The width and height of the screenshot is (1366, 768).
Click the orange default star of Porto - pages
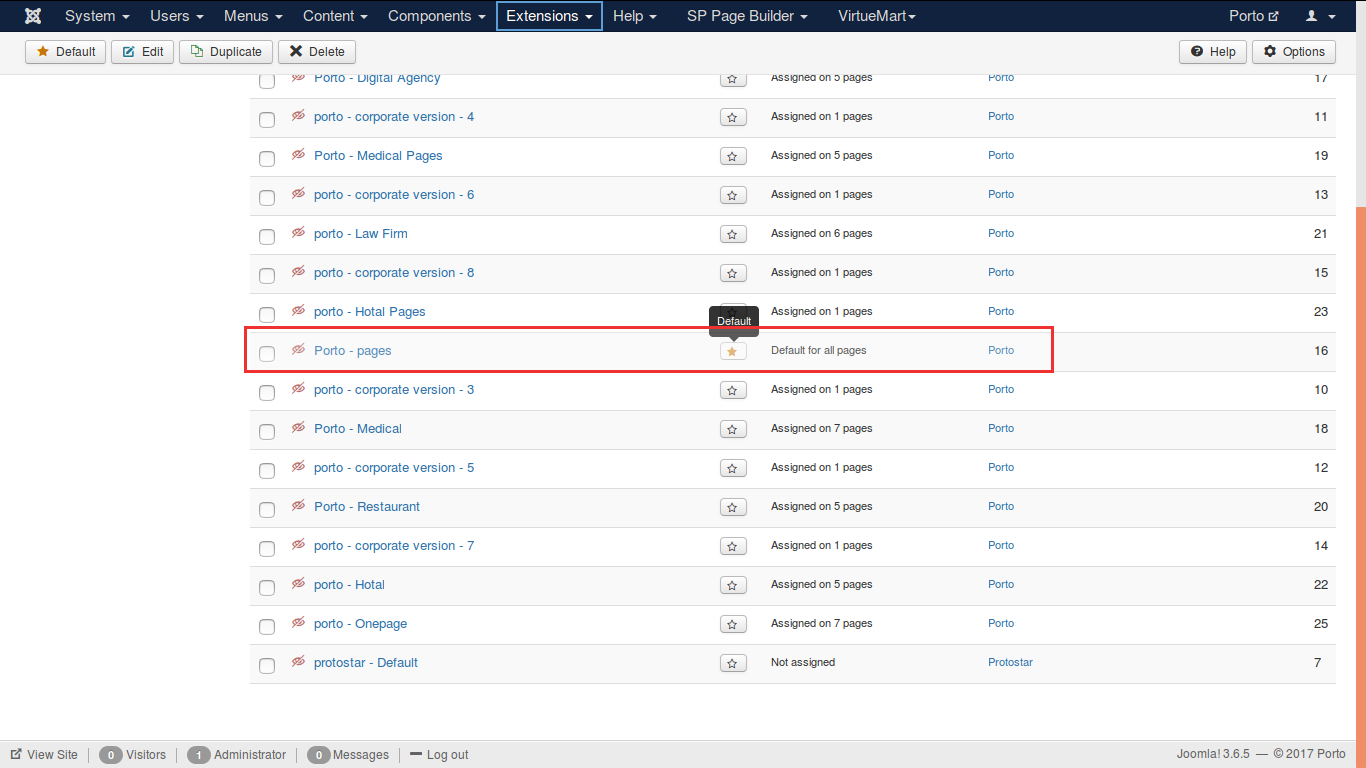point(733,352)
